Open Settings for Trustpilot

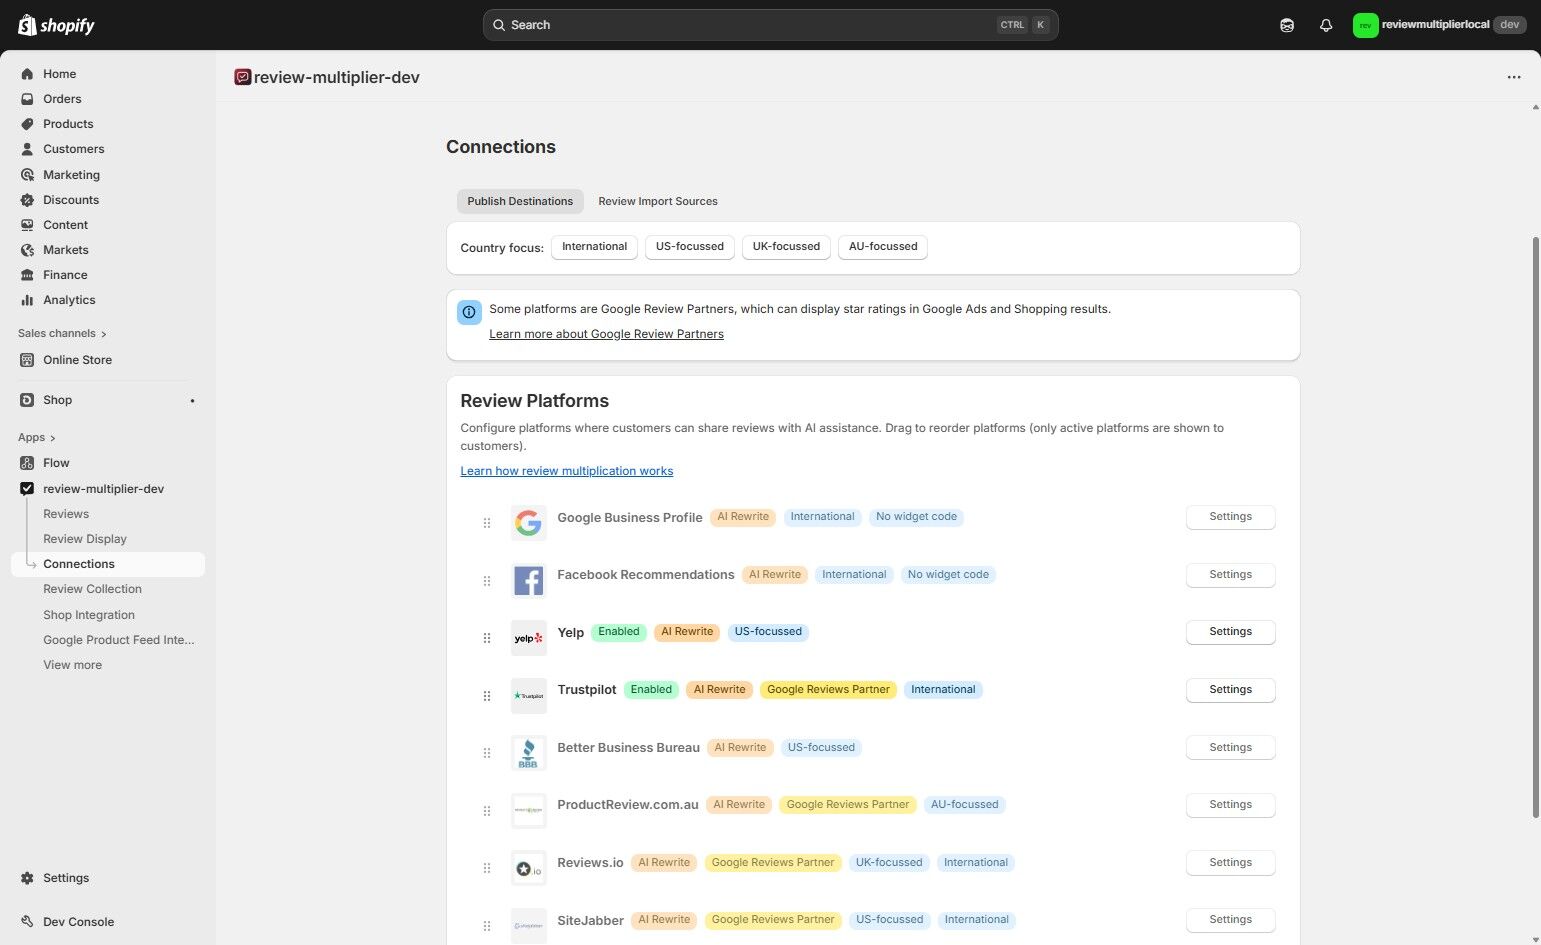(x=1231, y=690)
